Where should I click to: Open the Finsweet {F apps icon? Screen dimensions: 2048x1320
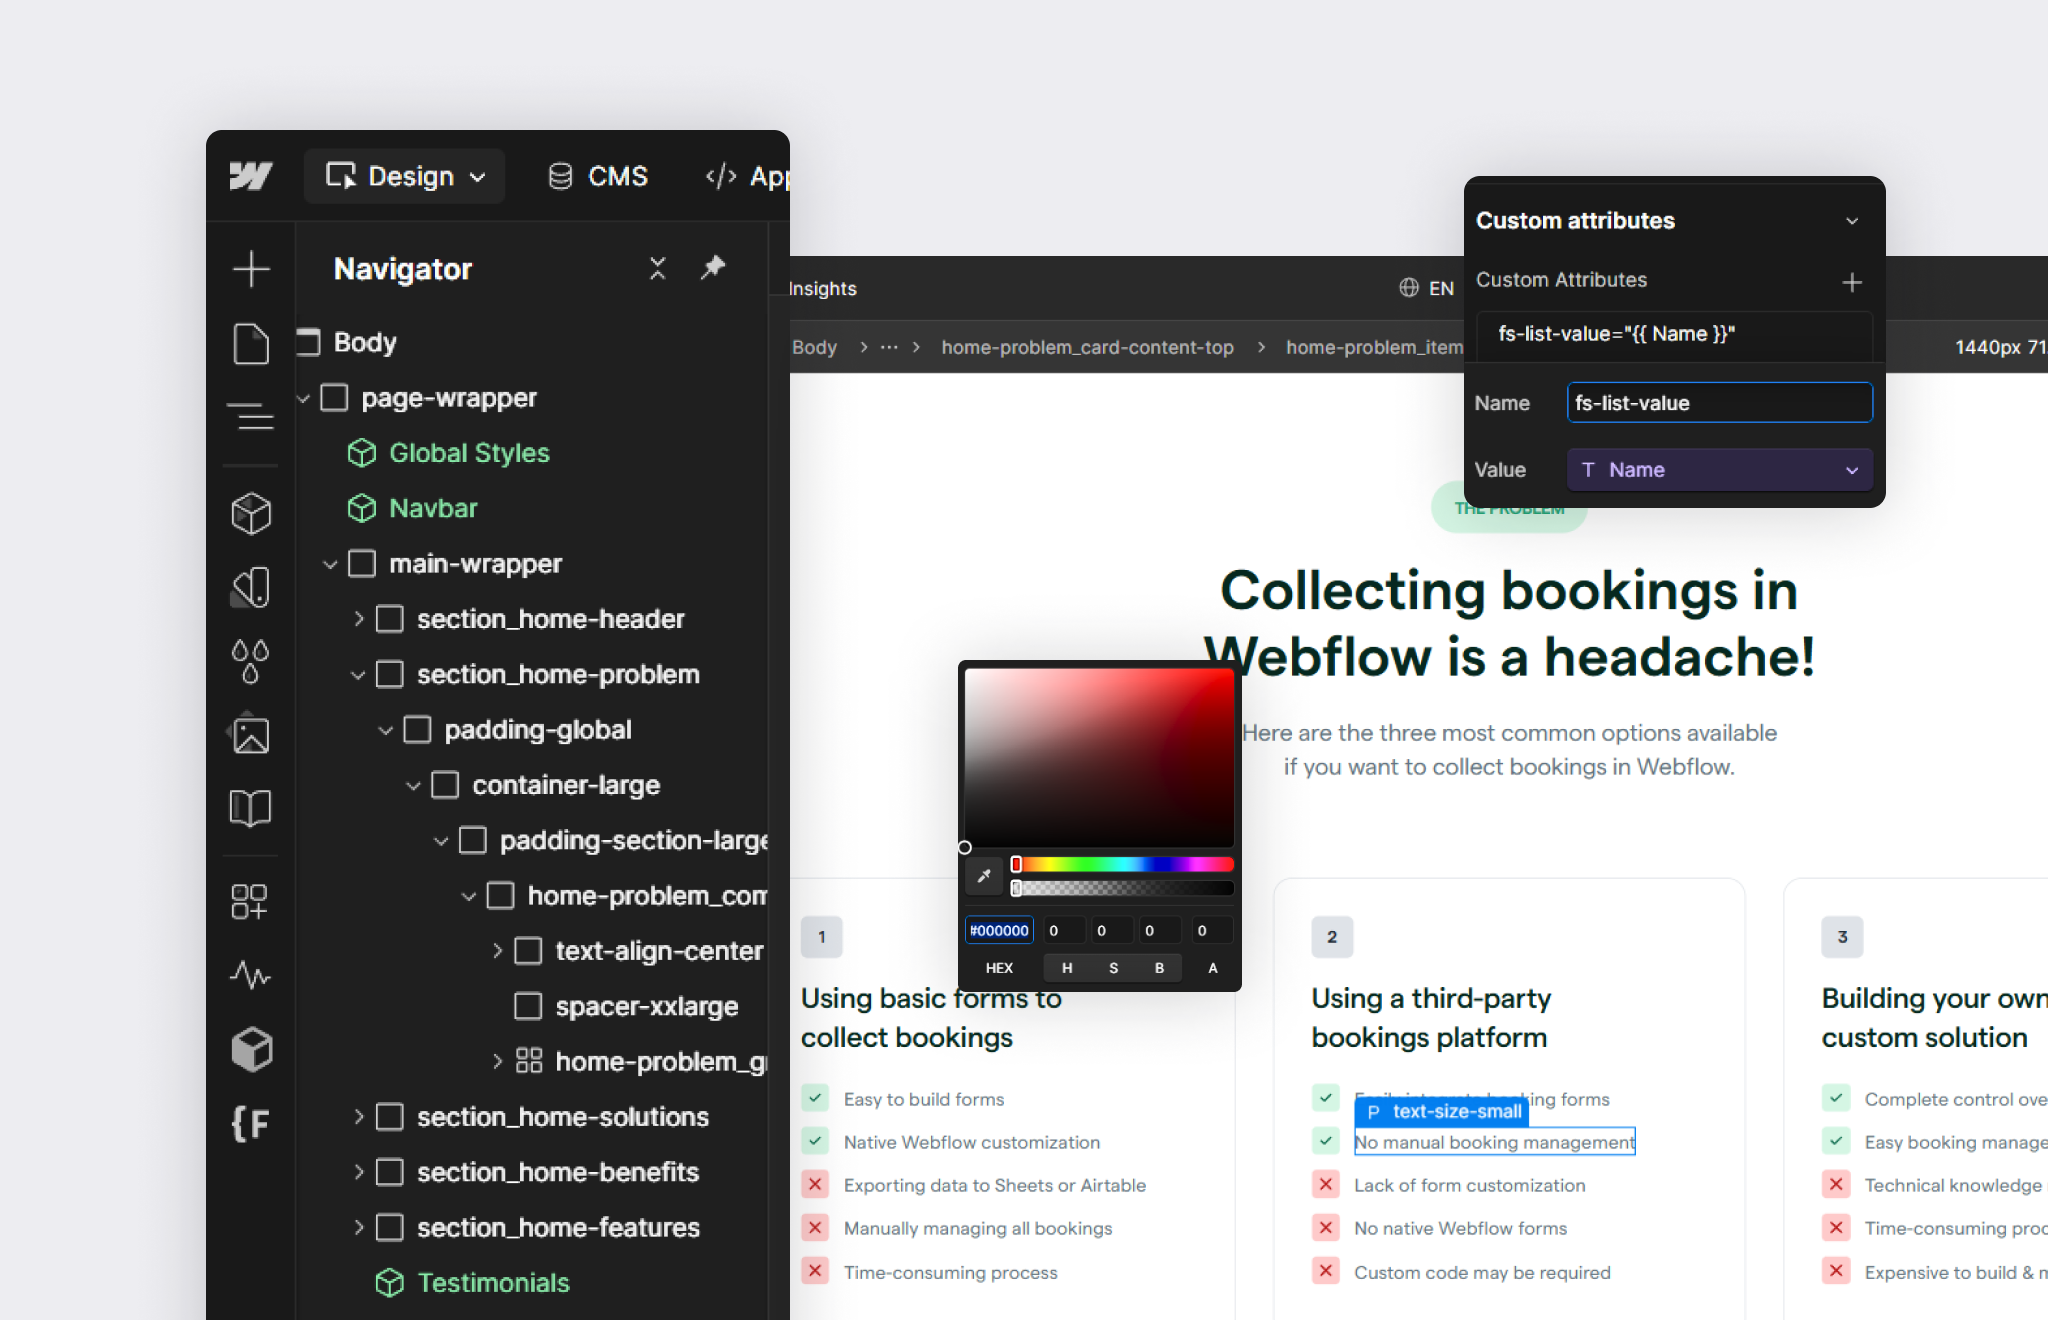click(251, 1124)
